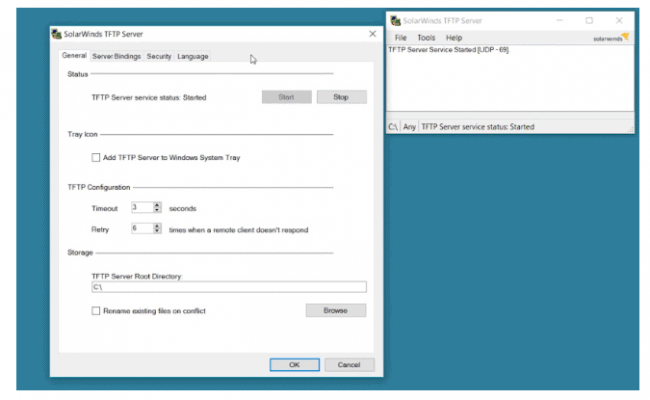
Task: Open the File menu in the main window
Action: [400, 38]
